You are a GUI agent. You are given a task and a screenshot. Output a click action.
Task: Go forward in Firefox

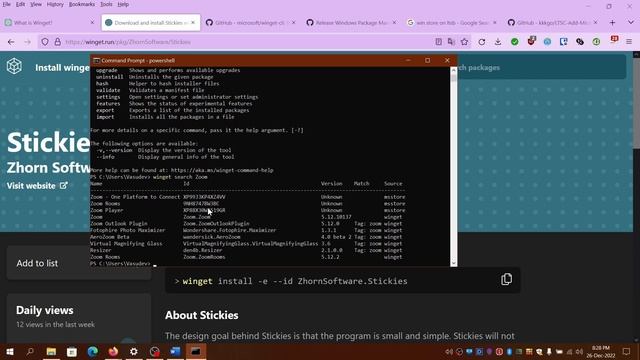[x=27, y=42]
